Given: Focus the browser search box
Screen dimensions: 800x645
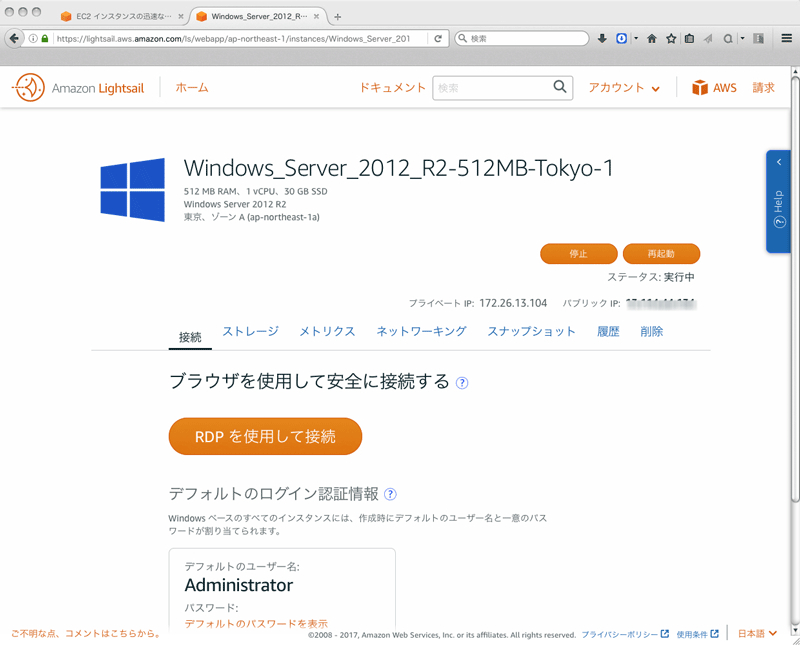Looking at the screenshot, I should coord(521,38).
